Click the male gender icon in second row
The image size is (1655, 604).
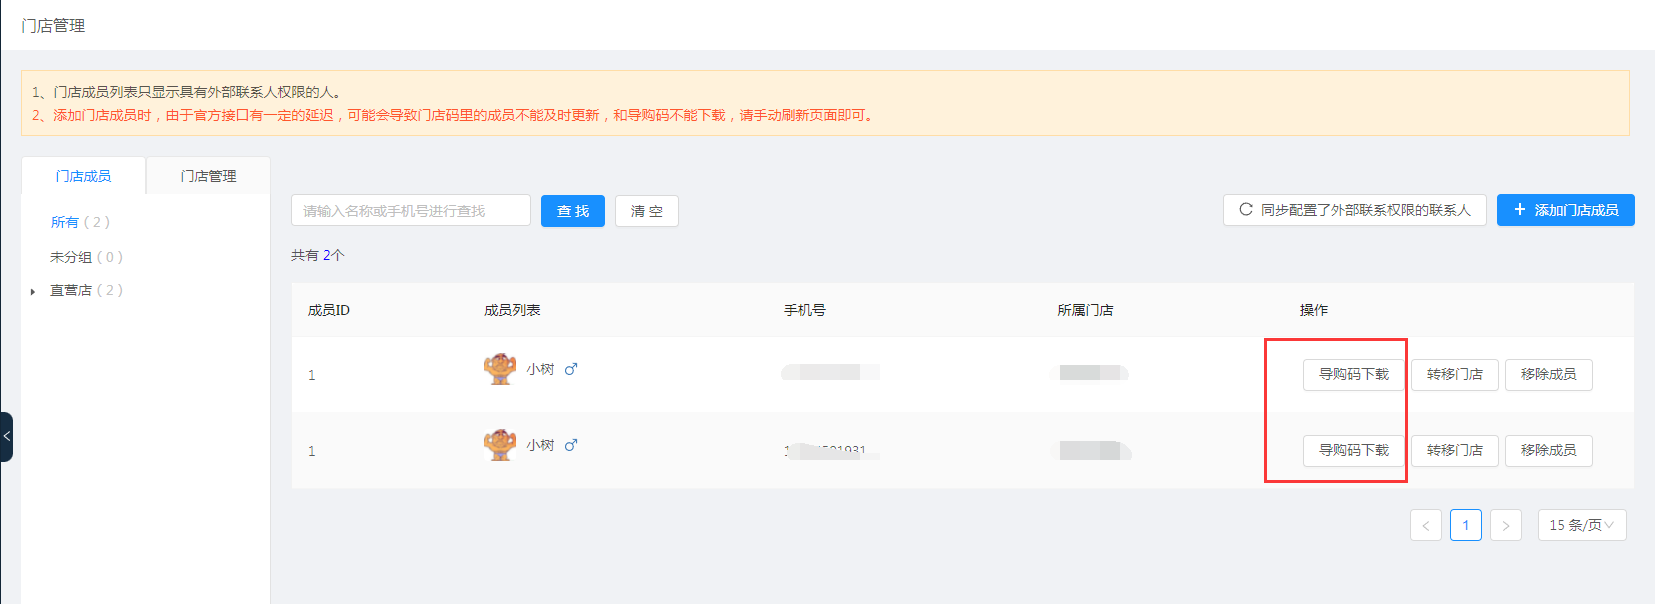click(x=571, y=445)
